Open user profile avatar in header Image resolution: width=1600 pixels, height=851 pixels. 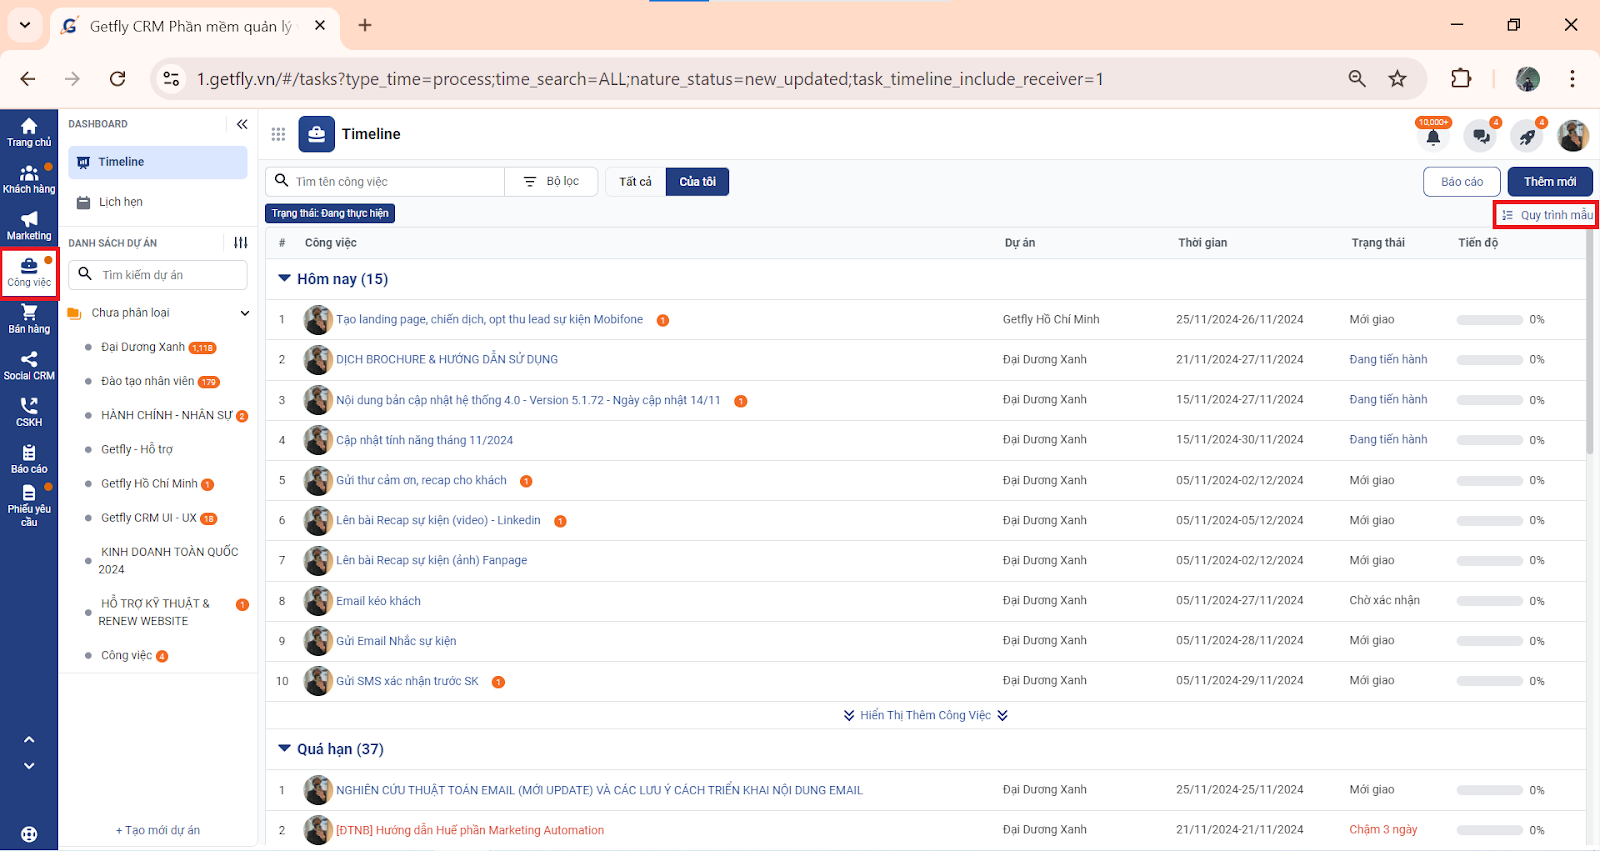click(1573, 135)
